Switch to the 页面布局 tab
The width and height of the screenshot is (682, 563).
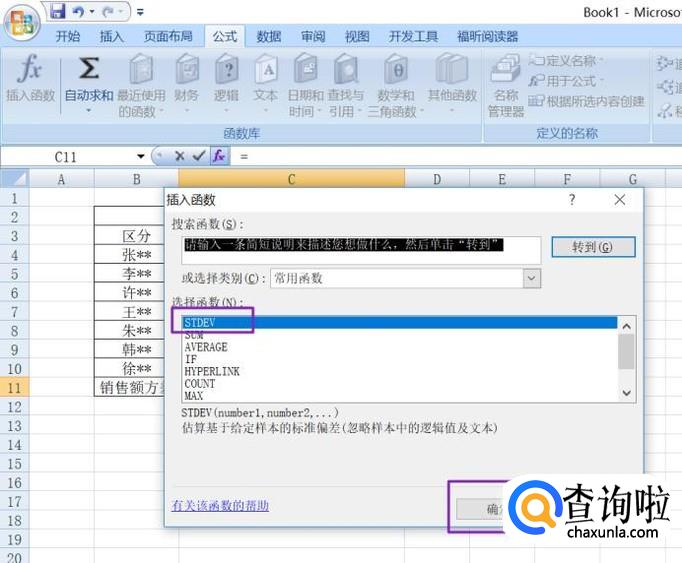168,36
